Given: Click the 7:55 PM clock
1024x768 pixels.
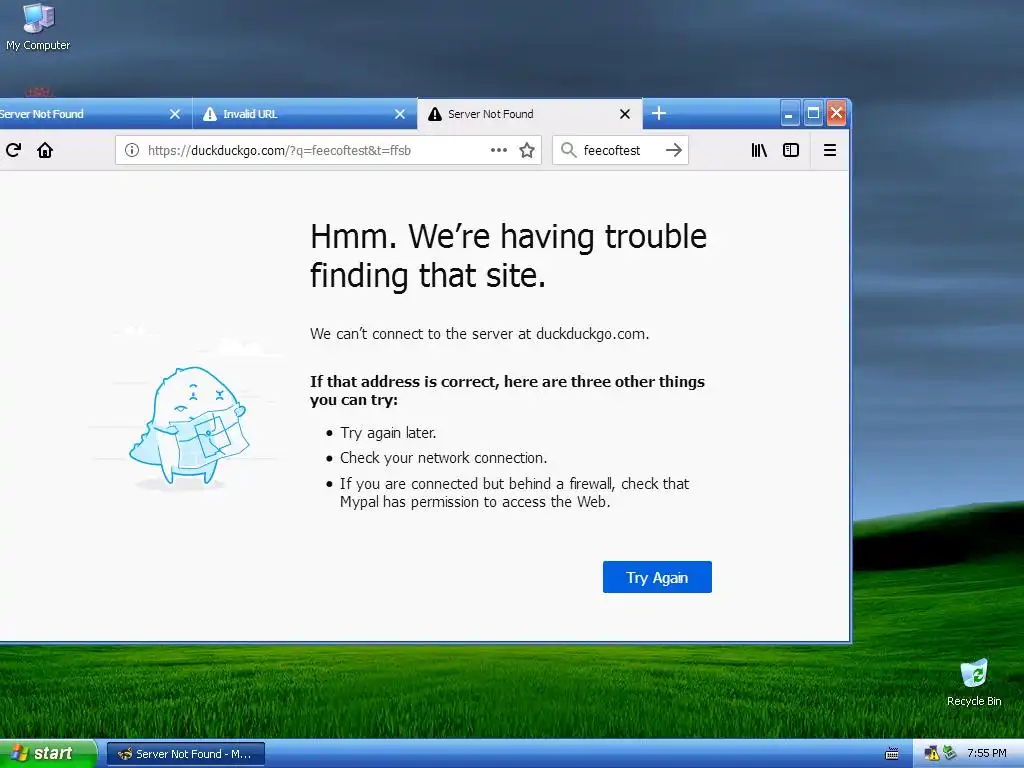Looking at the screenshot, I should click(x=987, y=754).
